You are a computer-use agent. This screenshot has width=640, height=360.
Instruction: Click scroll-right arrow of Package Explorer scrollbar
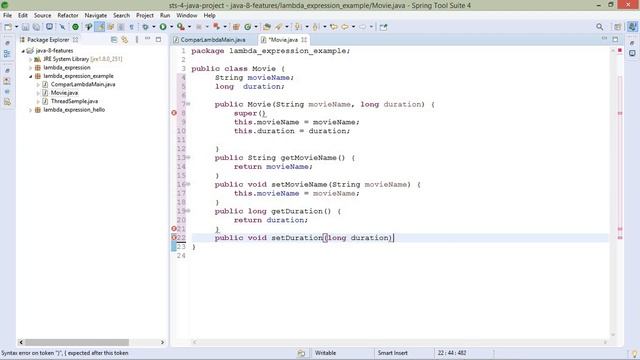point(162,342)
